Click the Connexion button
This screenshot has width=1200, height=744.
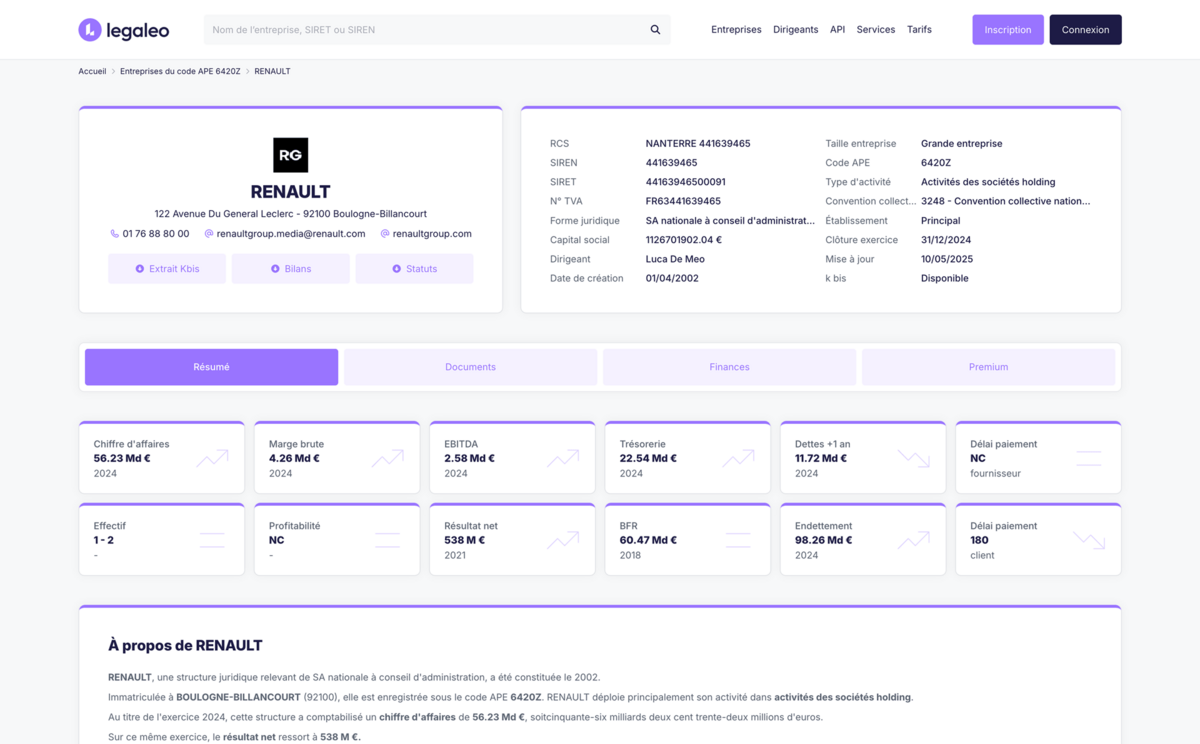click(1085, 30)
